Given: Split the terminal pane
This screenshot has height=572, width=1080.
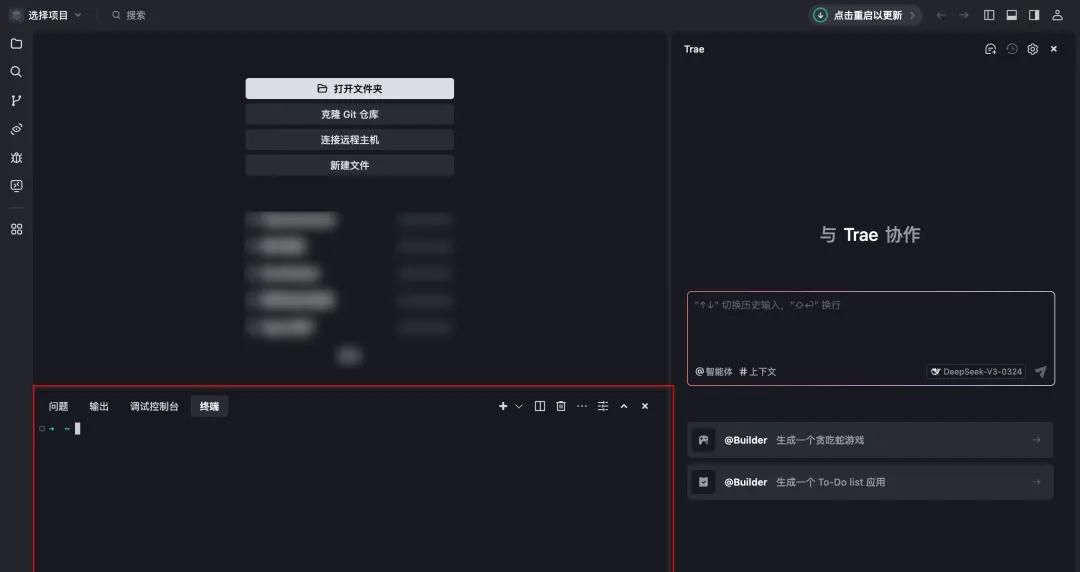Looking at the screenshot, I should [x=540, y=406].
